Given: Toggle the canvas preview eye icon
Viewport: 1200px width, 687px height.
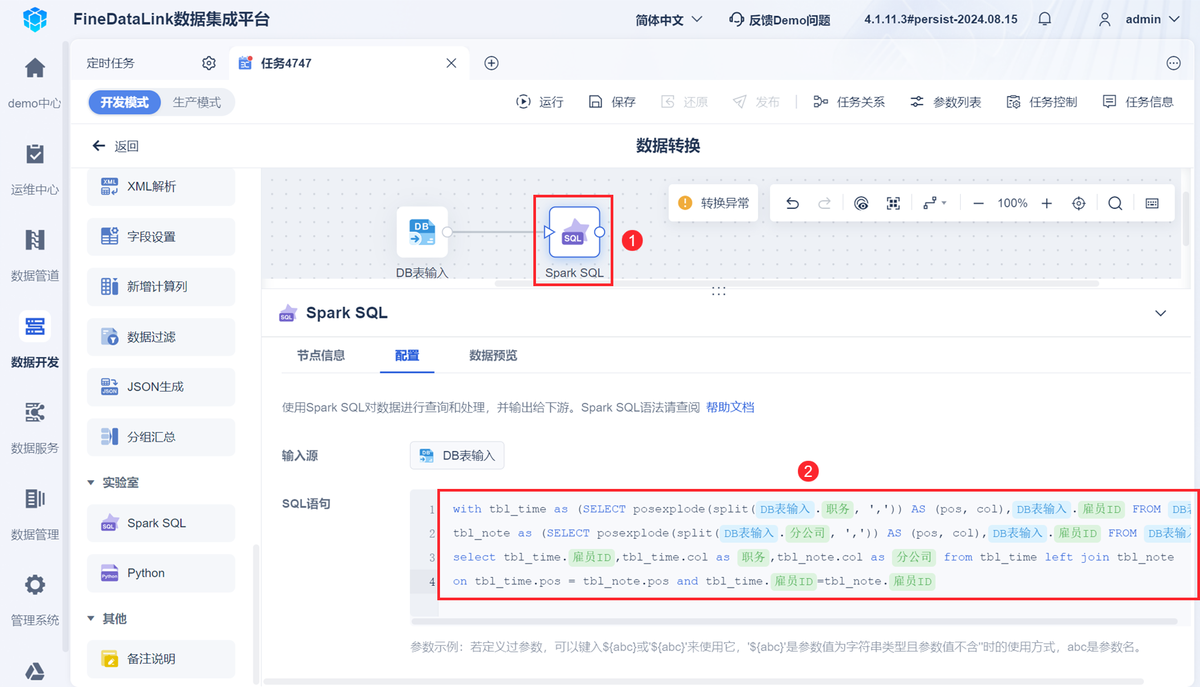Looking at the screenshot, I should tap(862, 203).
